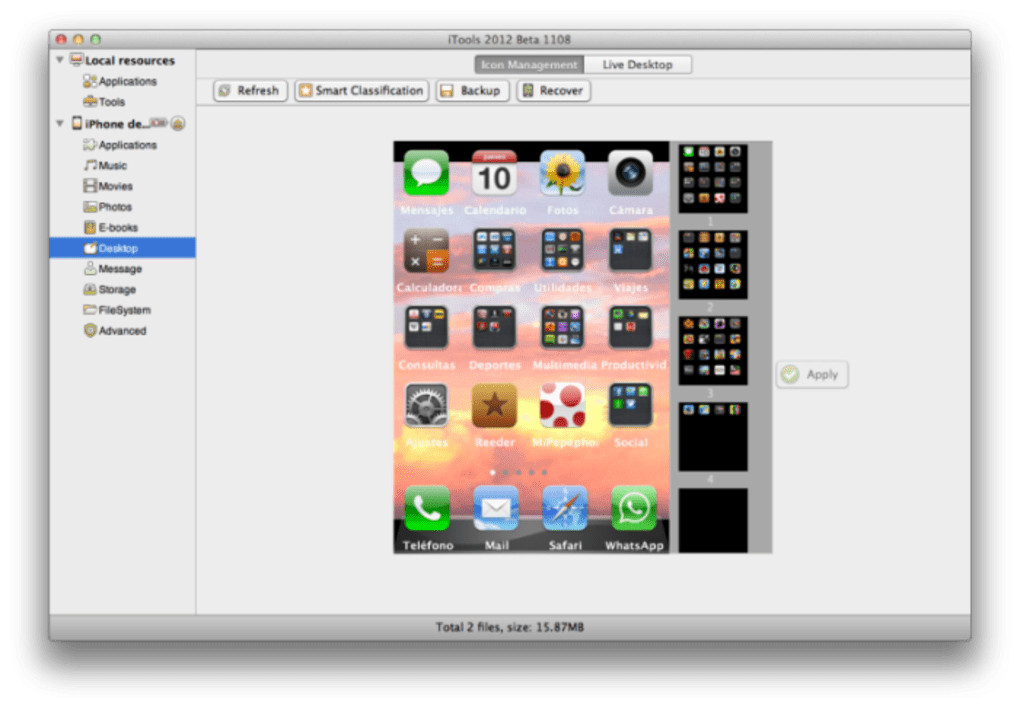This screenshot has height=708, width=1020.
Task: Run Smart Classification
Action: pyautogui.click(x=362, y=90)
